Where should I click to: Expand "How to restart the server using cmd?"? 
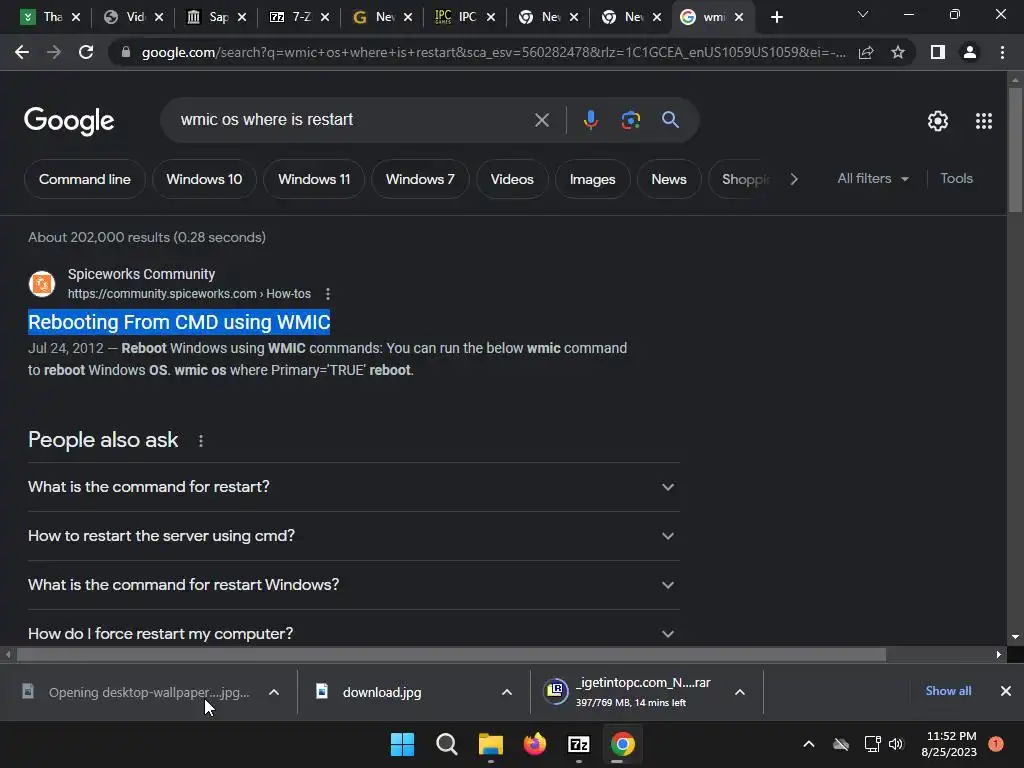point(353,536)
